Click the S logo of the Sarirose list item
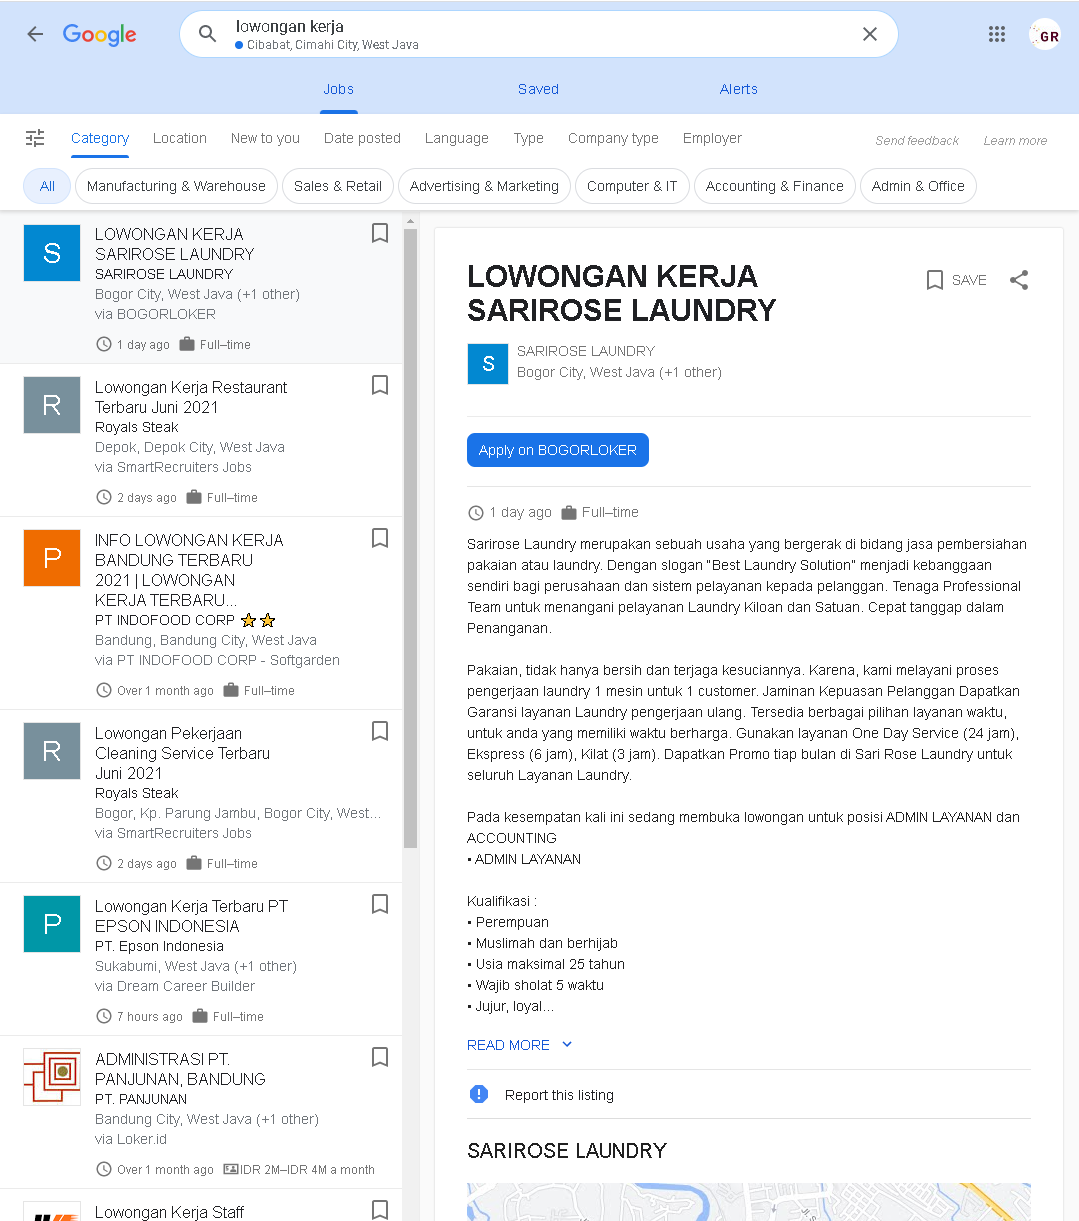 pos(52,253)
